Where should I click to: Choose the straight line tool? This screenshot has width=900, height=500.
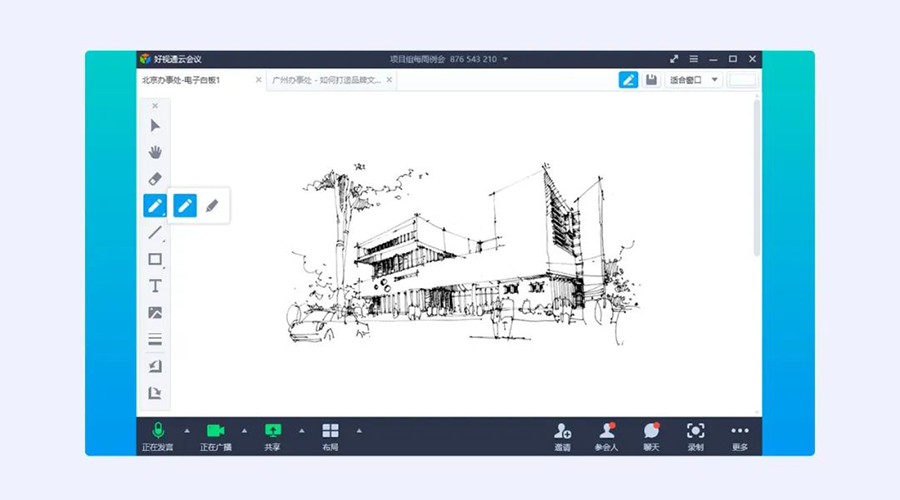coord(155,233)
